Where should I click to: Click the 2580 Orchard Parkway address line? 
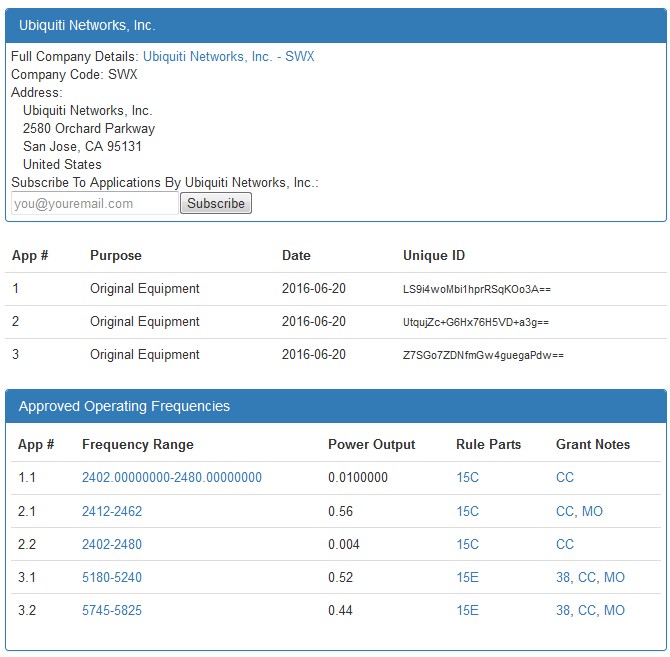point(89,128)
